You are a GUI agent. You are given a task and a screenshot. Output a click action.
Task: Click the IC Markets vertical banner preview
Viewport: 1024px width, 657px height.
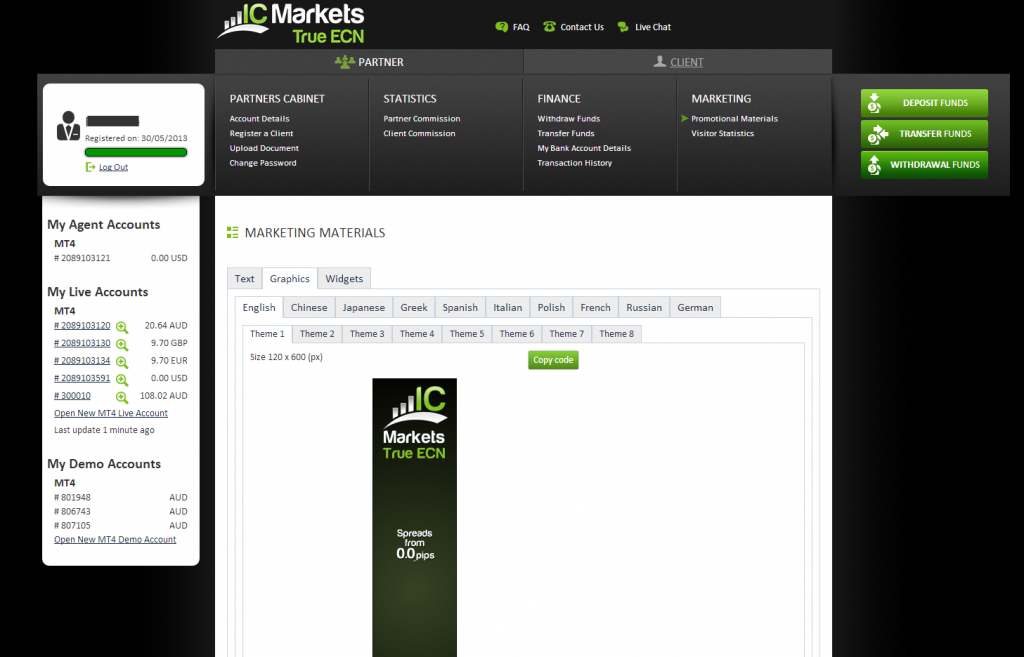click(414, 516)
